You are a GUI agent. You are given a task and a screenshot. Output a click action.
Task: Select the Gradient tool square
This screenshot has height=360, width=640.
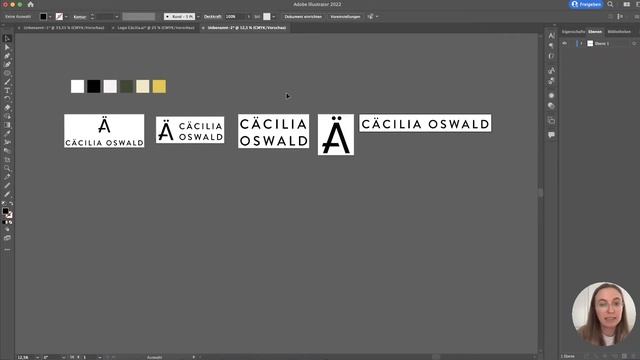[x=7, y=125]
